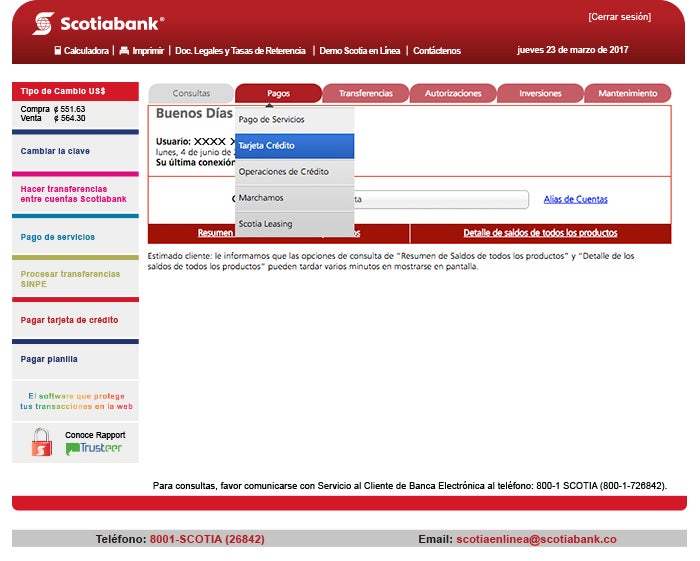Click Detalle de saldos de todos los productos
This screenshot has height=561, width=700.
[x=540, y=233]
